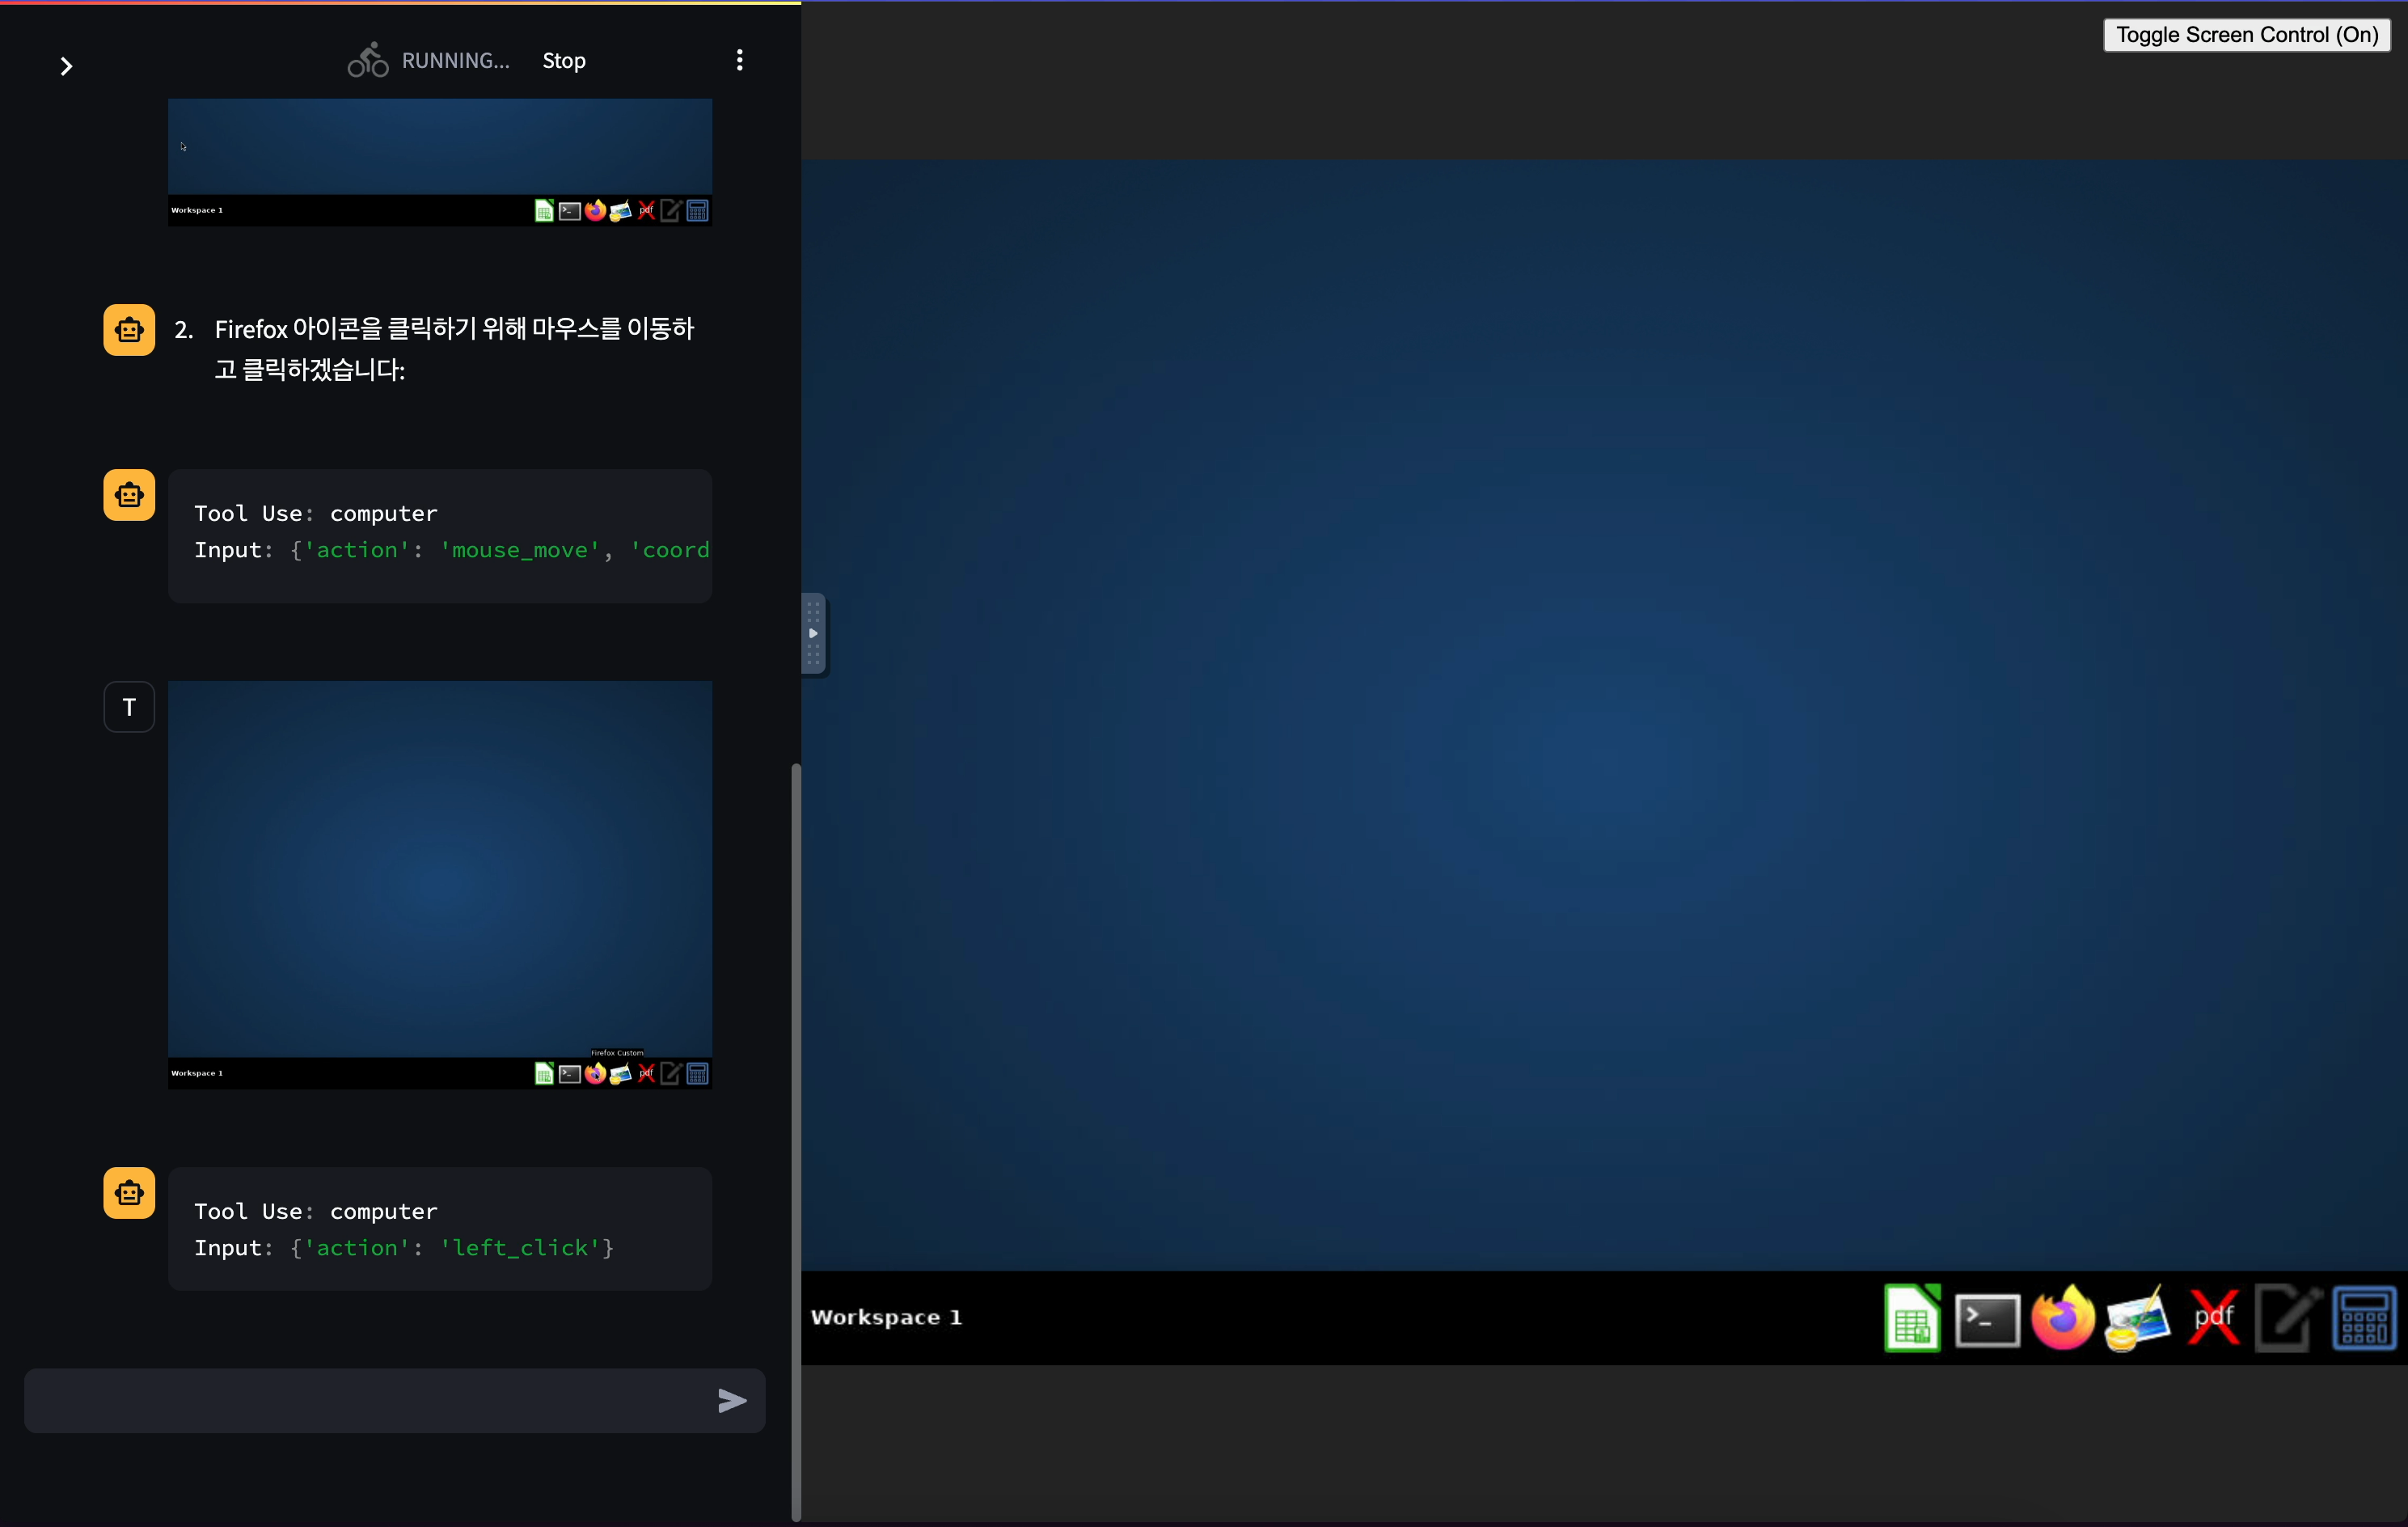Viewport: 2408px width, 1527px height.
Task: Open the LibreOffice Calc spreadsheet icon
Action: click(x=1911, y=1318)
